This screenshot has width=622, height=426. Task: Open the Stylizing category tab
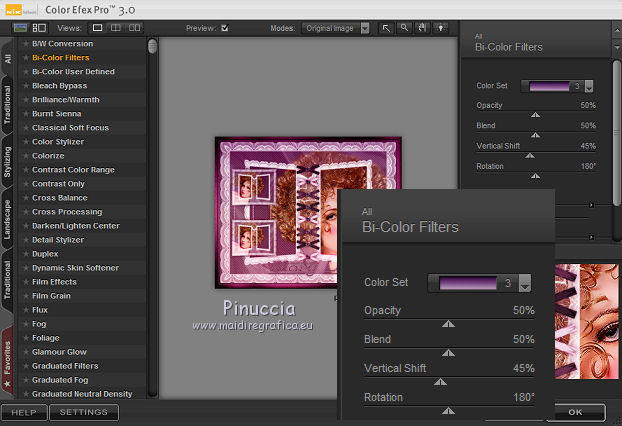(7, 162)
